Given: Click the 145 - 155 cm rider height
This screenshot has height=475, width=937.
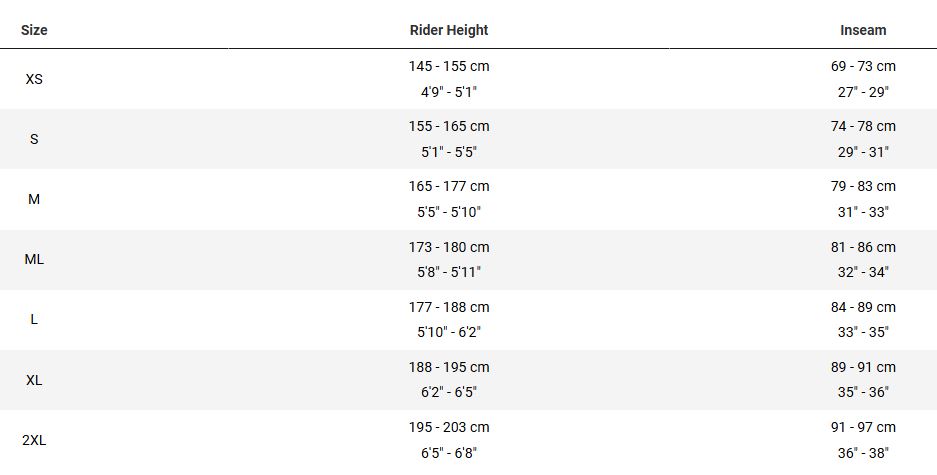Looking at the screenshot, I should click(449, 66).
